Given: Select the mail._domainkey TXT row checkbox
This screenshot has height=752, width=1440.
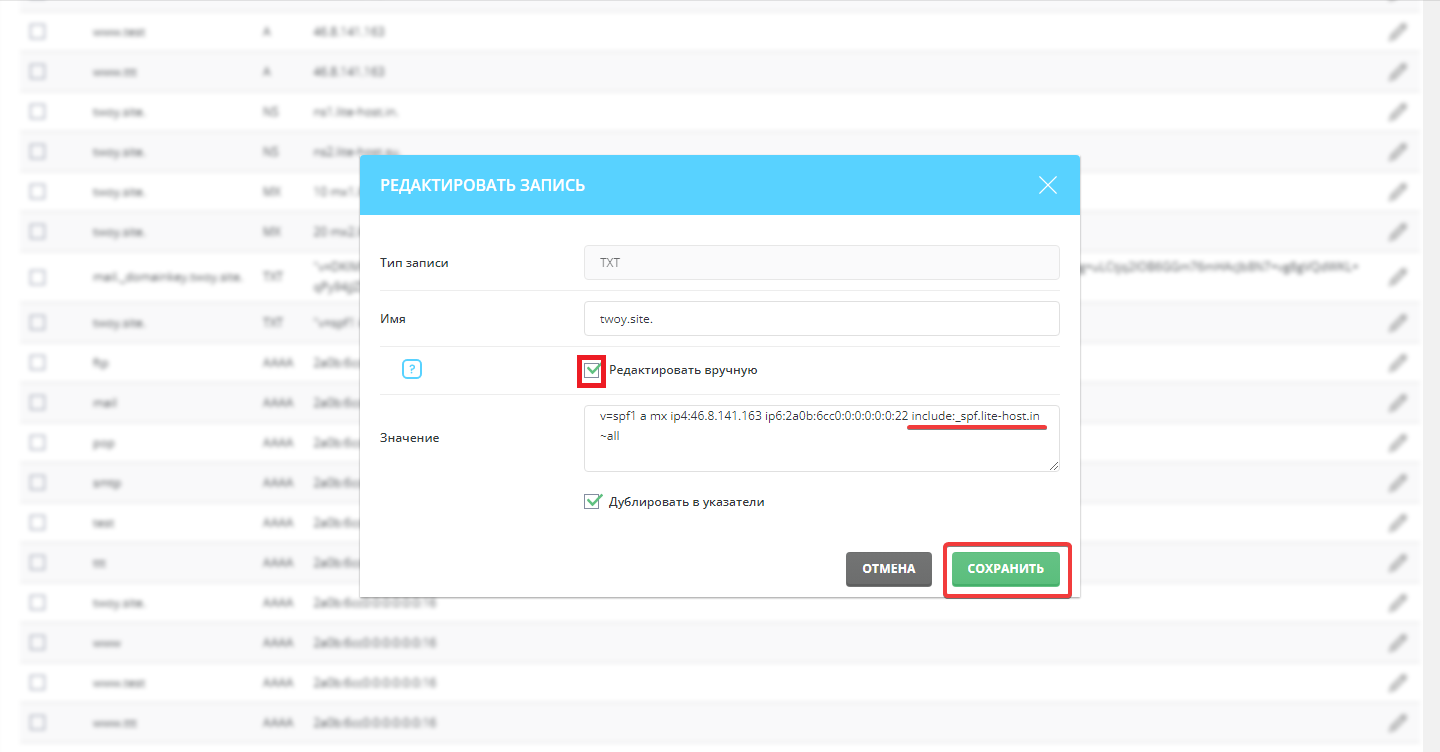Looking at the screenshot, I should 37,277.
